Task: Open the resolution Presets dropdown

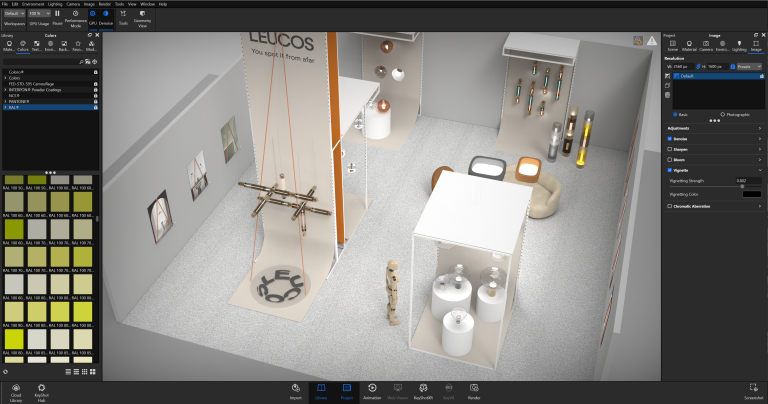Action: (x=747, y=66)
